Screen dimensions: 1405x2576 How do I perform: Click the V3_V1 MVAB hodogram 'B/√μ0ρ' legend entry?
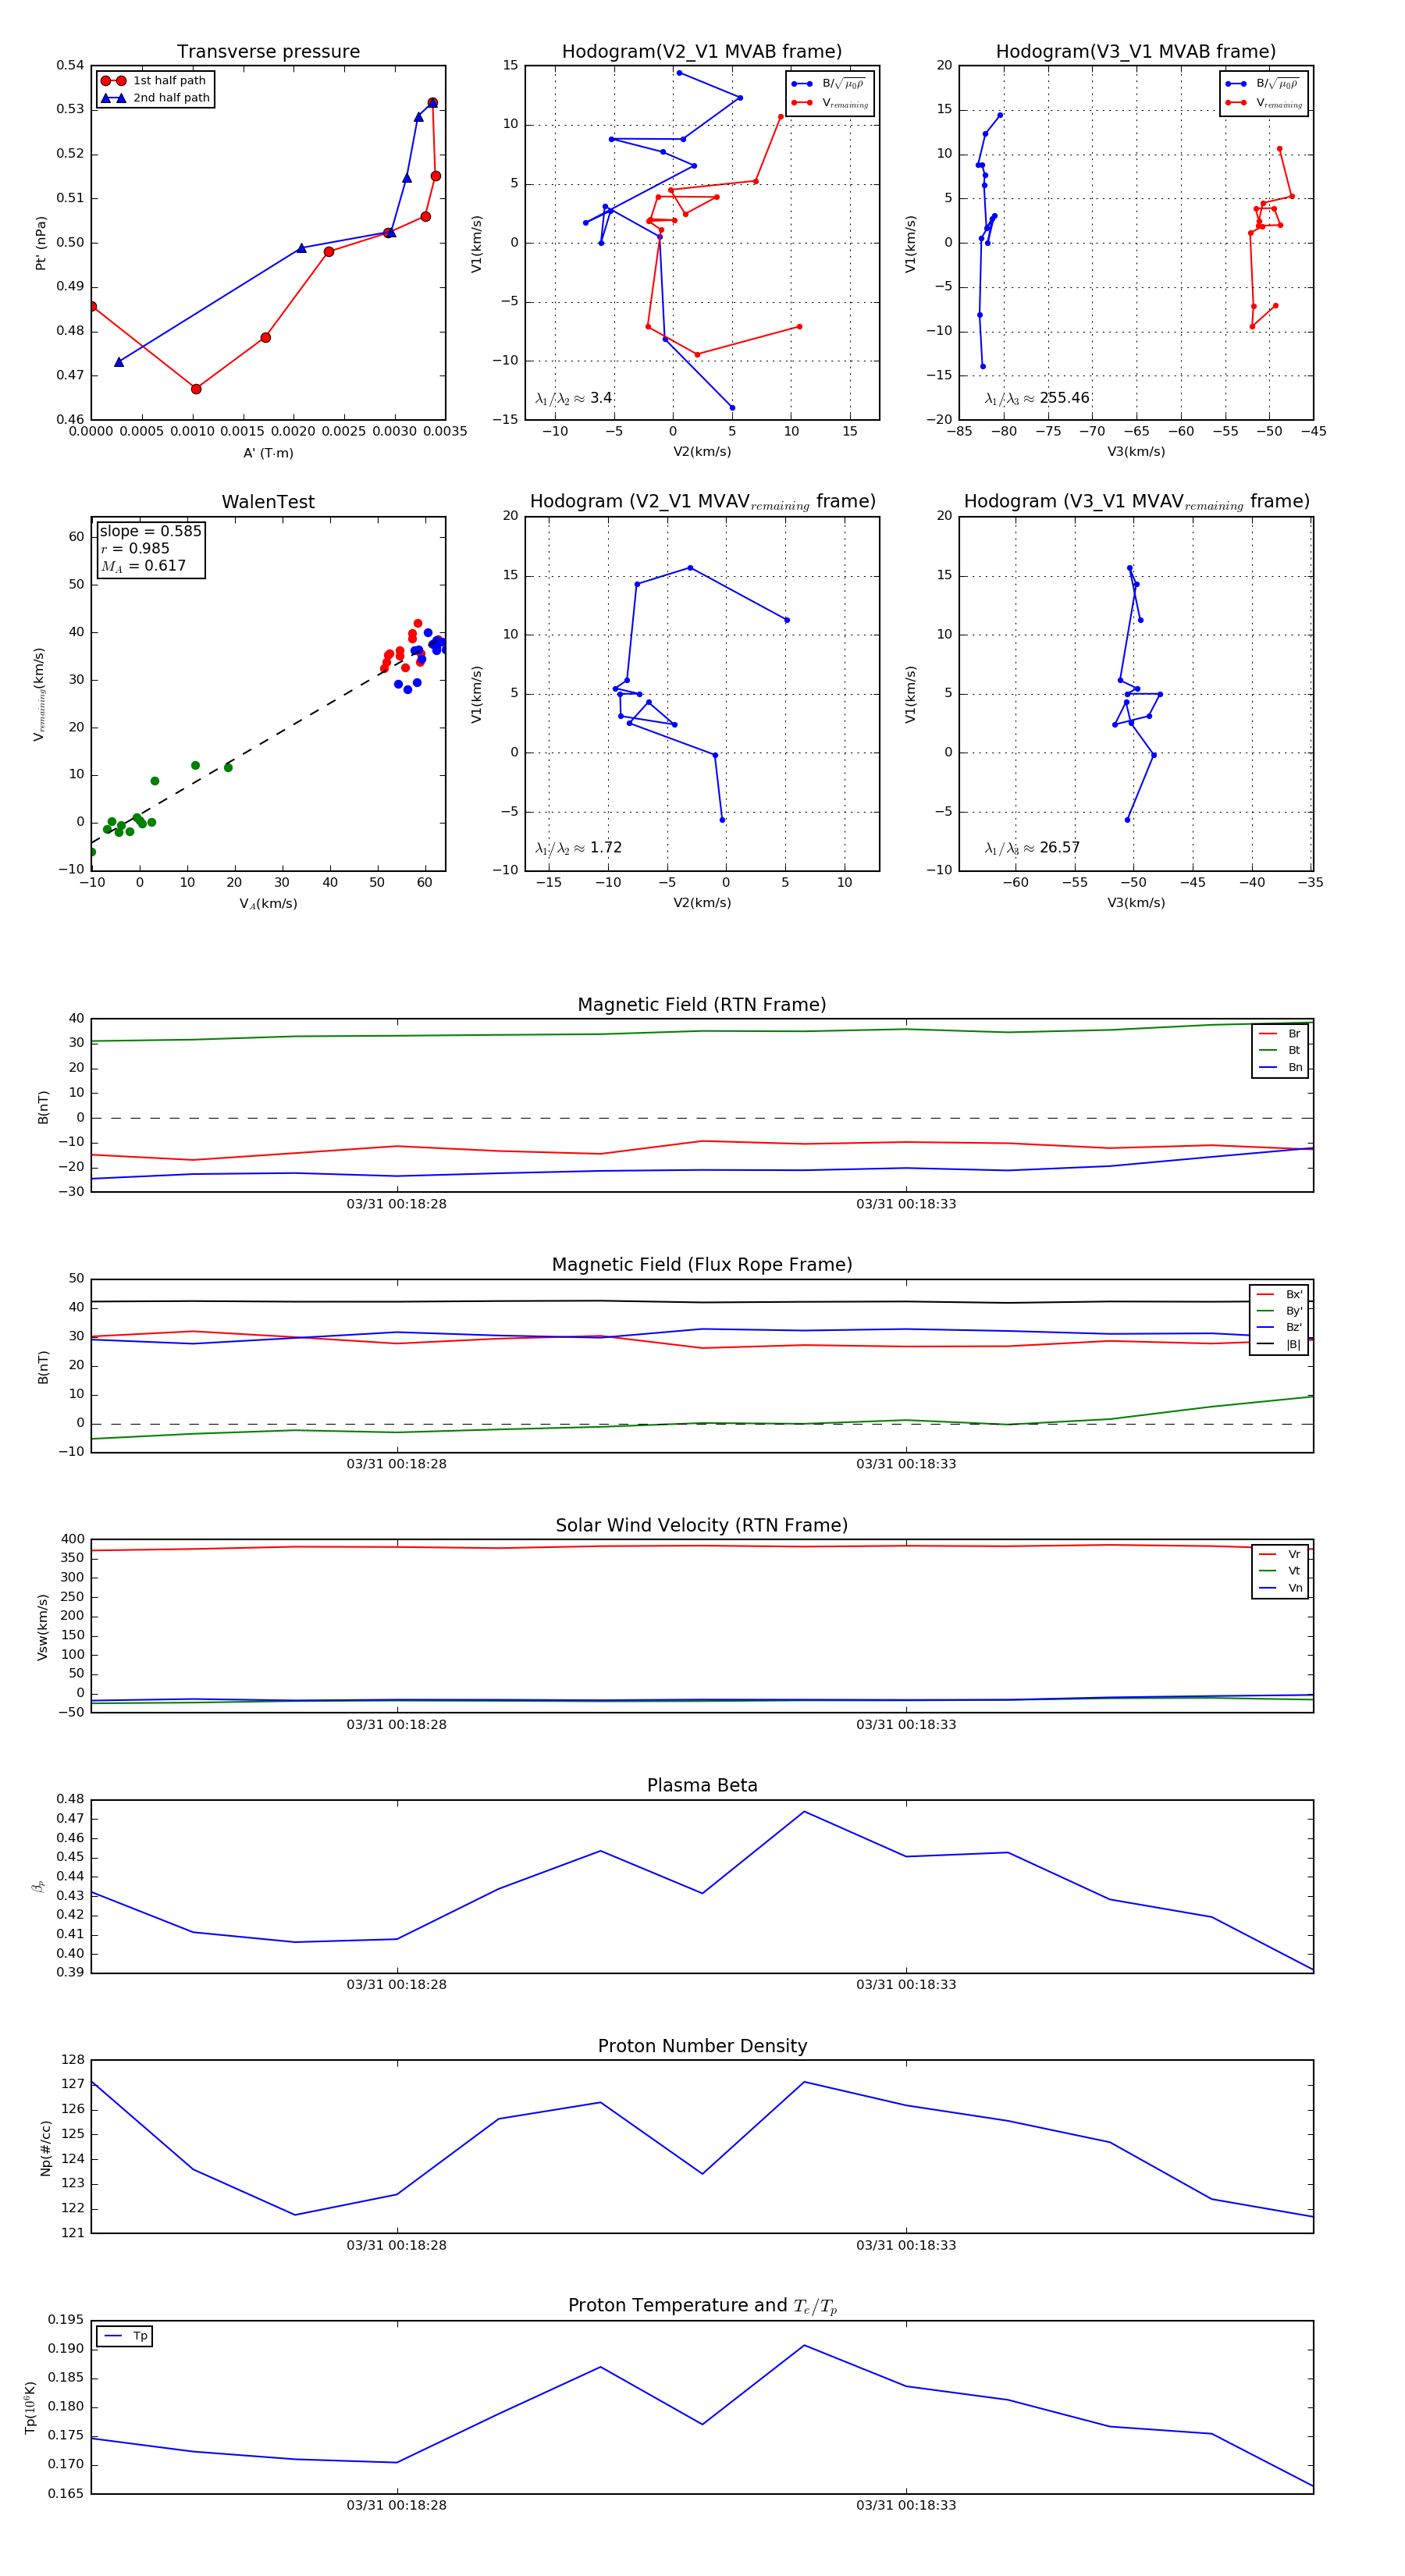[x=1263, y=84]
